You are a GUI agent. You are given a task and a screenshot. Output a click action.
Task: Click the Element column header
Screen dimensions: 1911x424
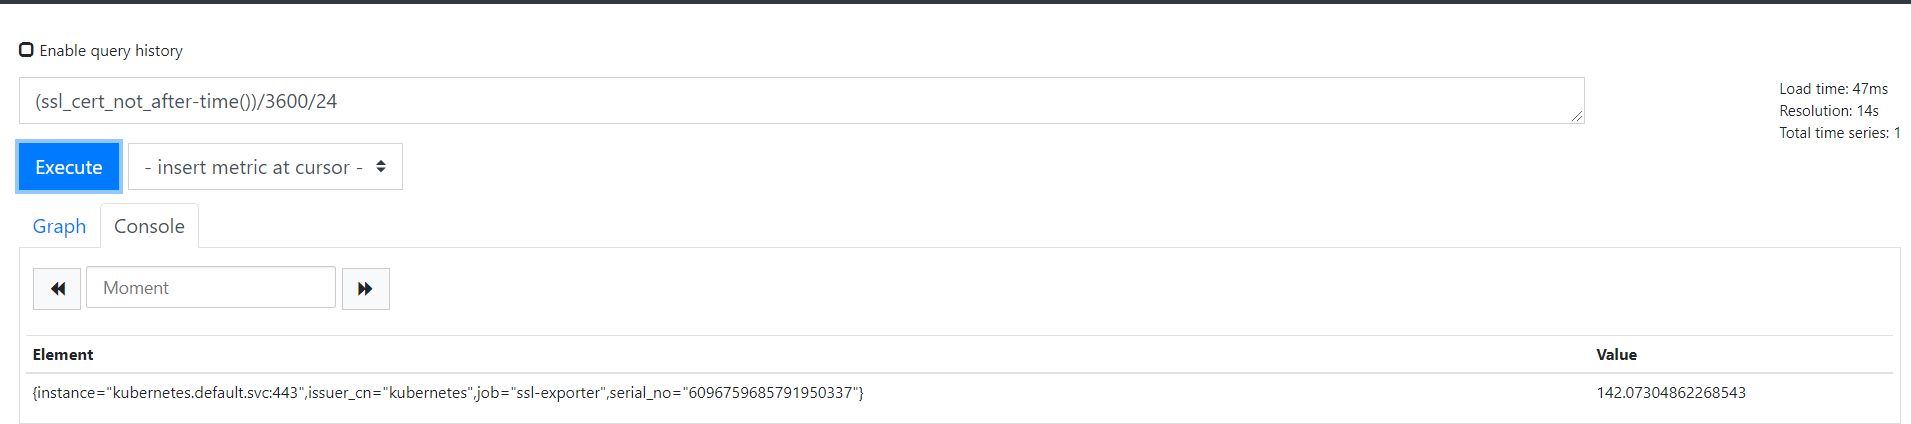(x=63, y=355)
